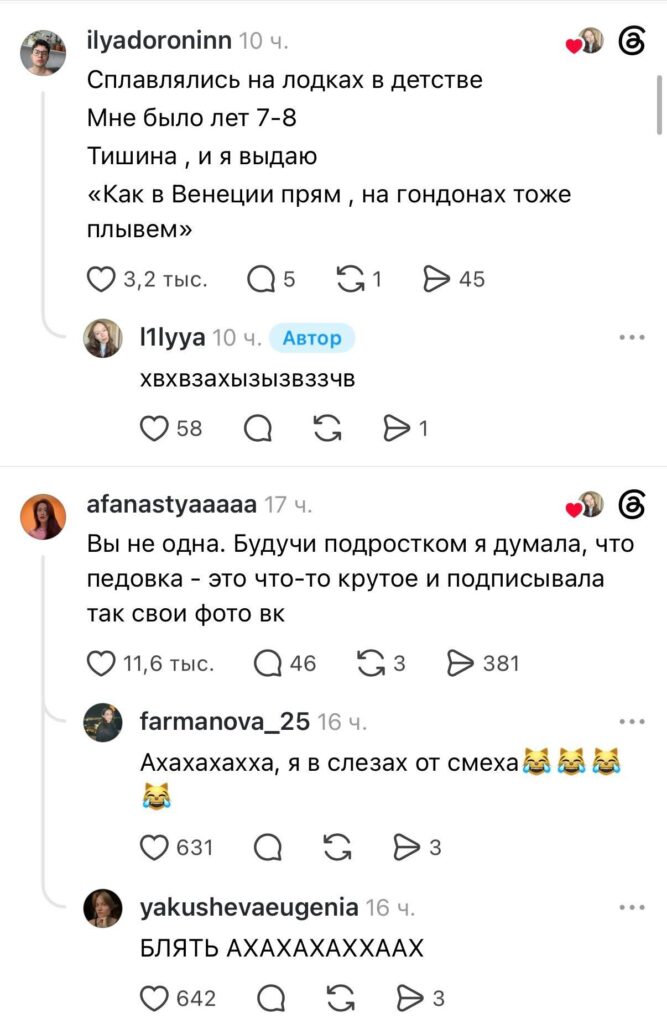Like afanastyaaaaa's comment with 11,6 тыс. likes
This screenshot has height=1024, width=667.
101,664
